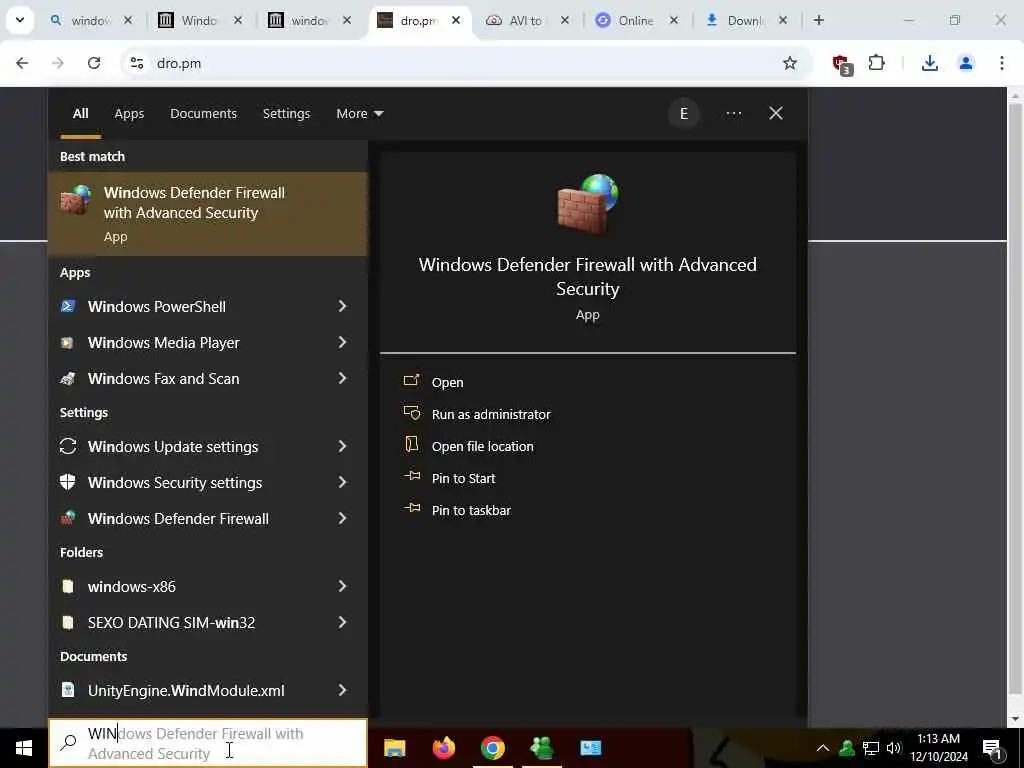Open network status tray icon
1024x768 pixels.
(x=871, y=748)
